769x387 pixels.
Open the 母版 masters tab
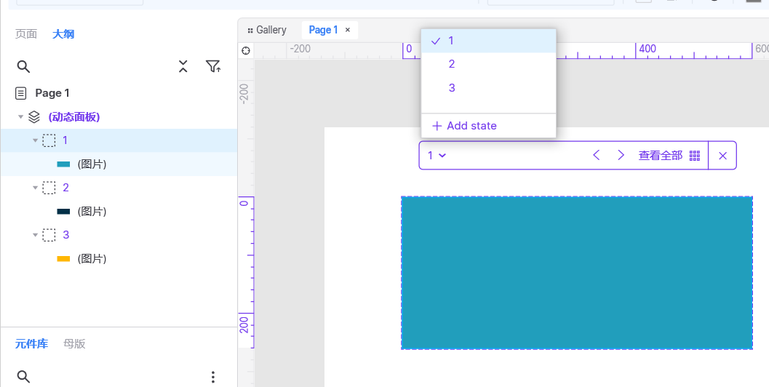click(75, 344)
